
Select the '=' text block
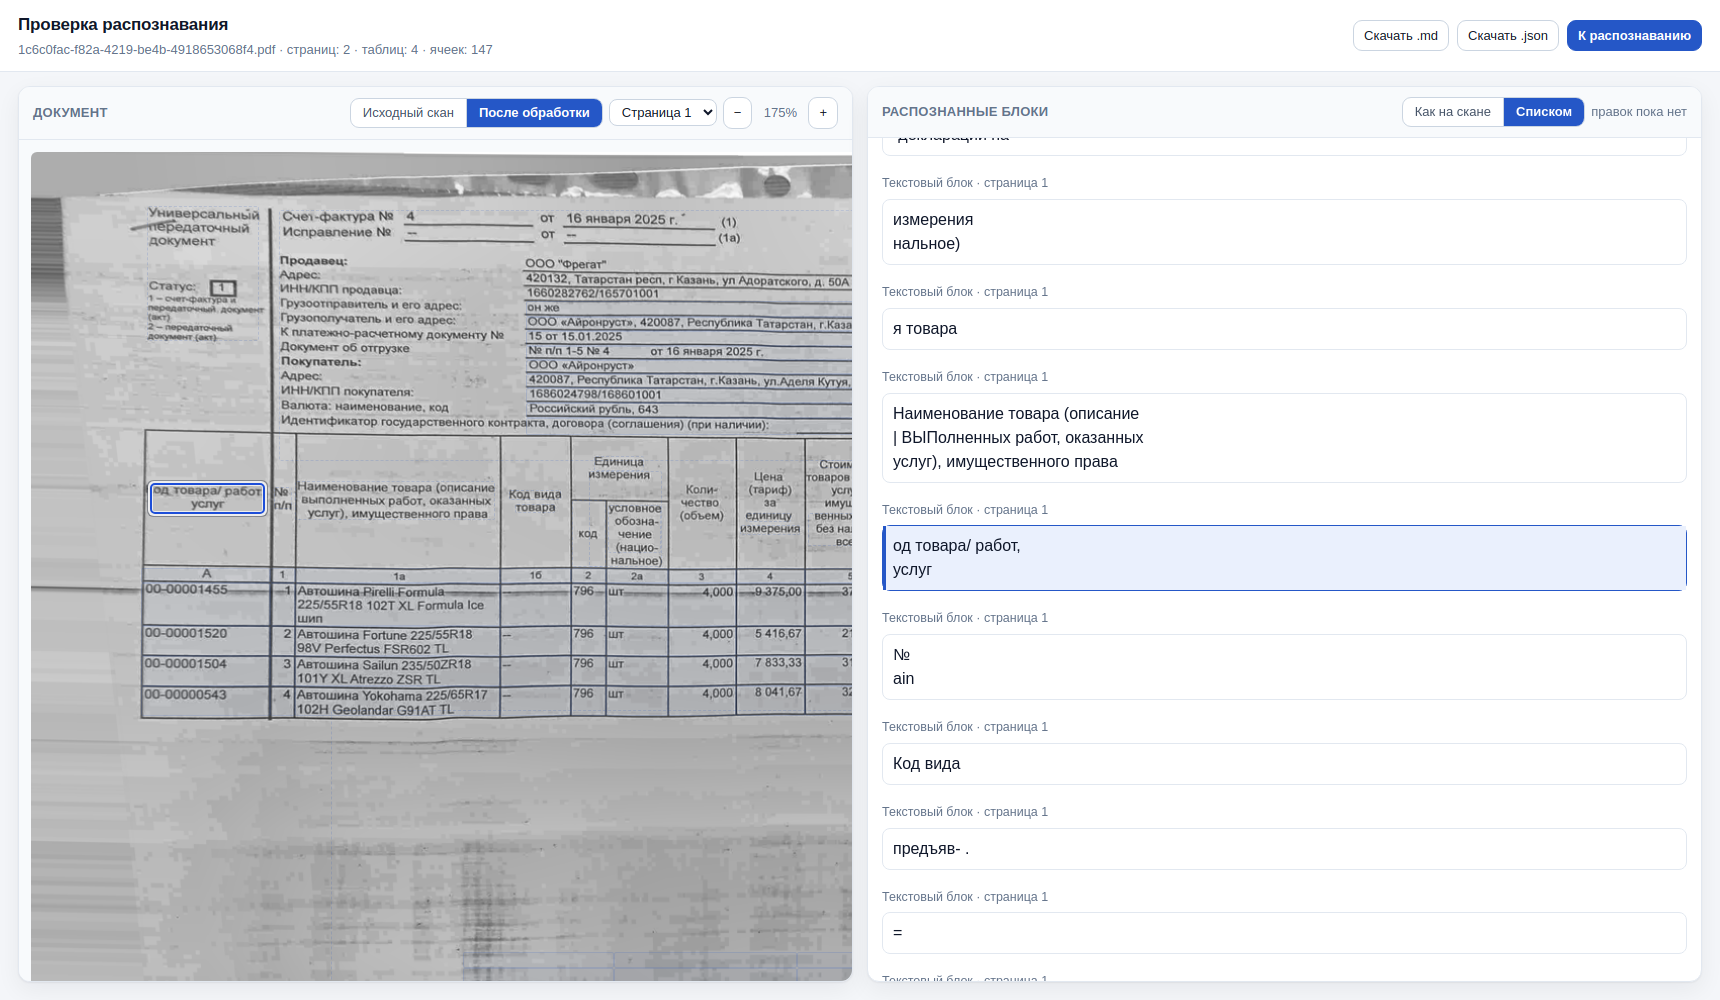click(1284, 933)
